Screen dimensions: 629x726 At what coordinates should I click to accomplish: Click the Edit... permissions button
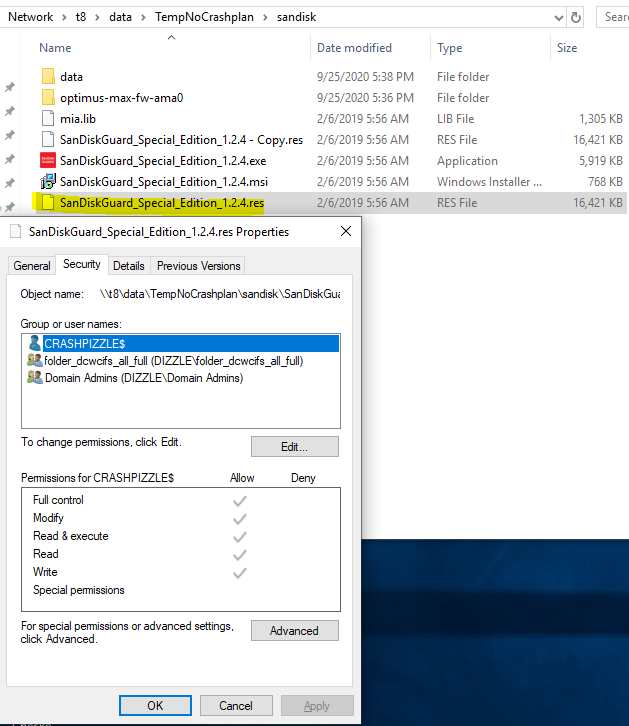tap(295, 447)
